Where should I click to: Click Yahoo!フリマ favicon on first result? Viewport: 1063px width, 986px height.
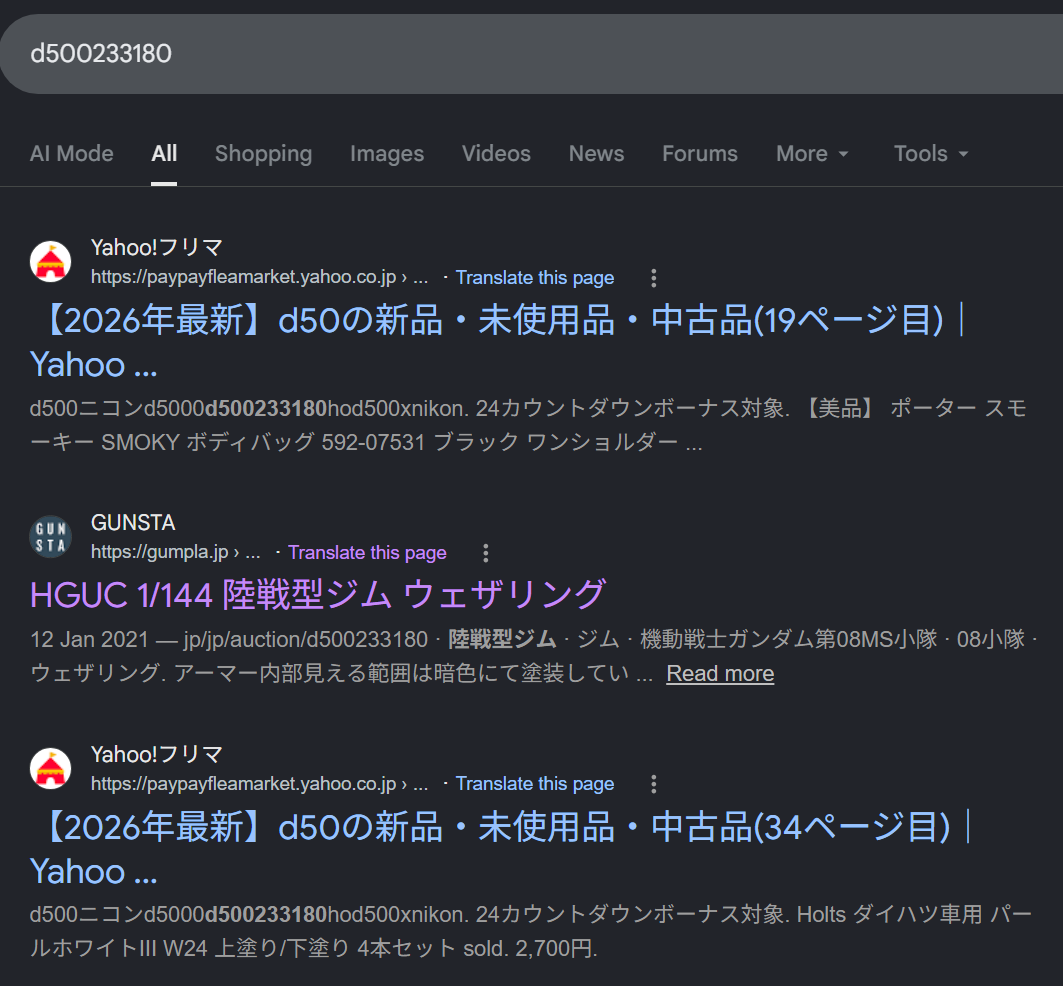(50, 262)
